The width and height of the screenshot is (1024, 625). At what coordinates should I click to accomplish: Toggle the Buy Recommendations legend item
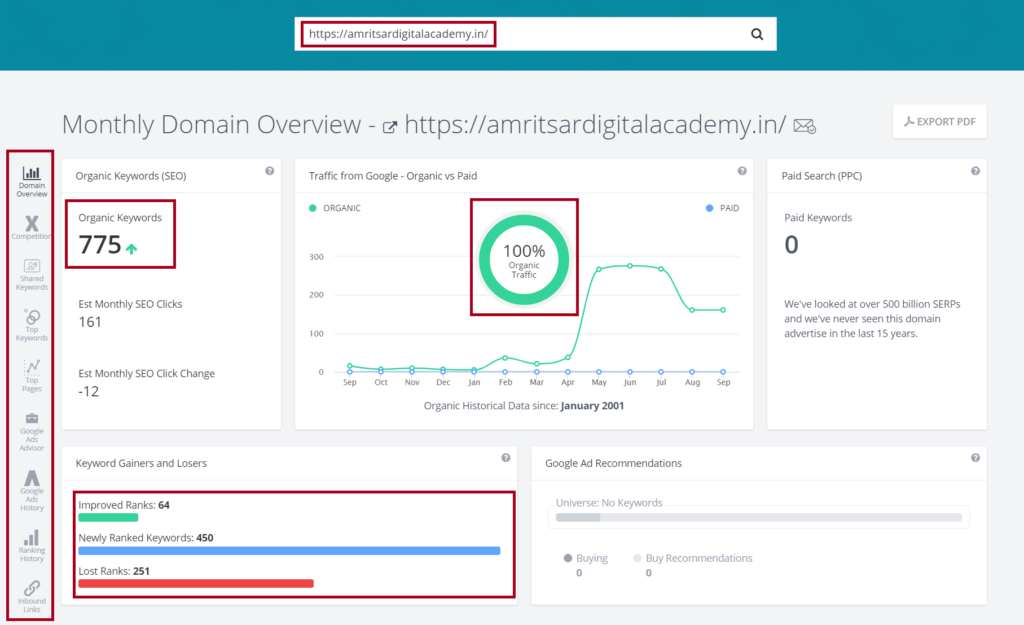(x=692, y=558)
